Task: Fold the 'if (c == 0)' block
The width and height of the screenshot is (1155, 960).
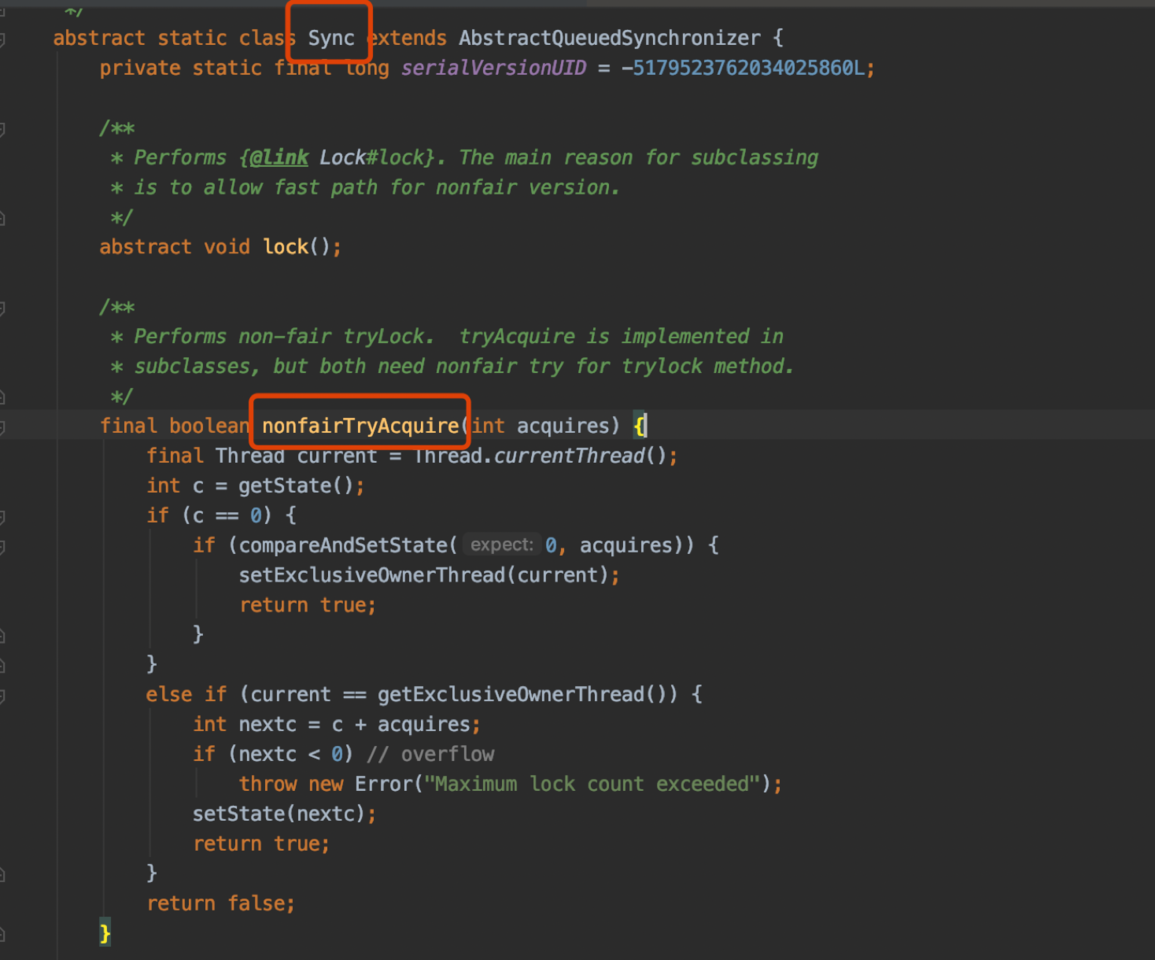Action: click(3, 516)
